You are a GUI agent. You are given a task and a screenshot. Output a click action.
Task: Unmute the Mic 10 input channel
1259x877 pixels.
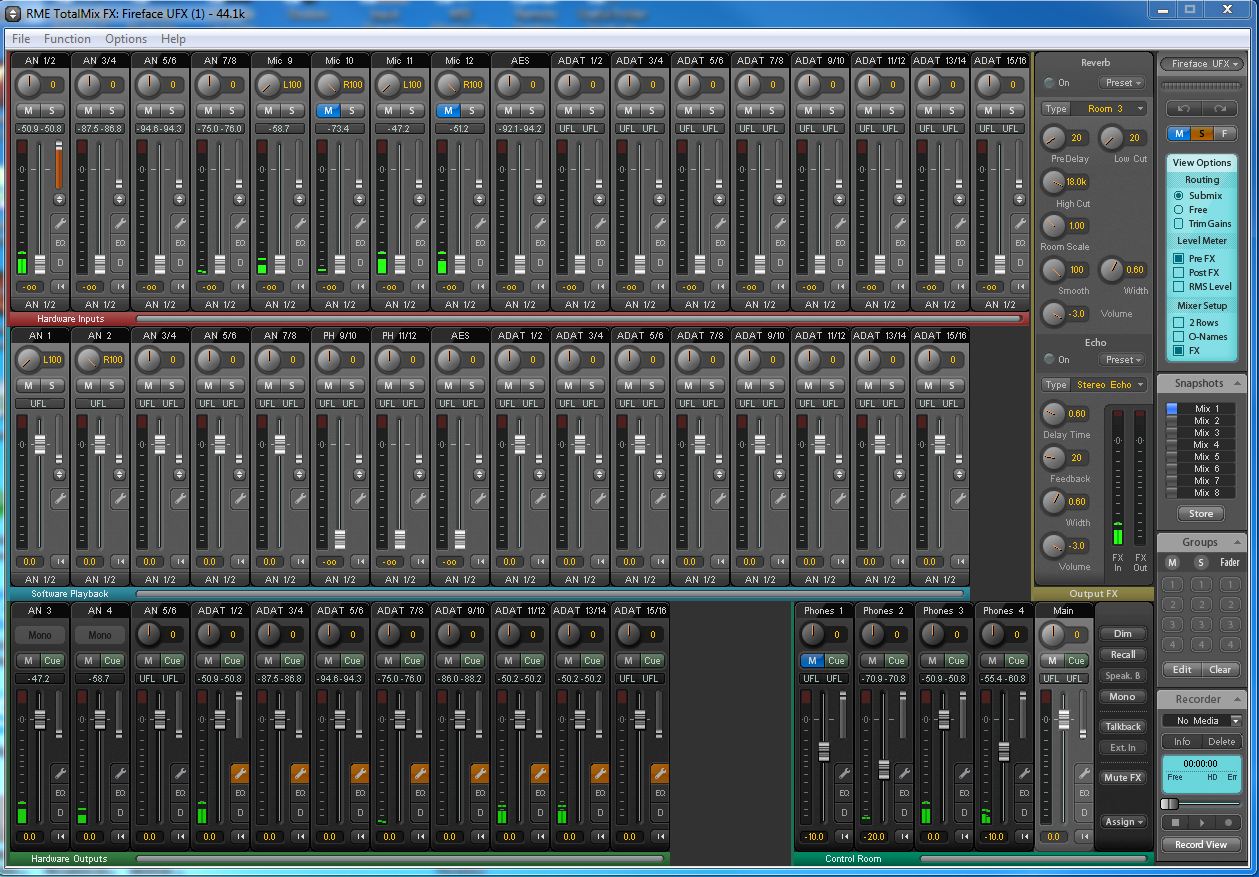pyautogui.click(x=328, y=110)
